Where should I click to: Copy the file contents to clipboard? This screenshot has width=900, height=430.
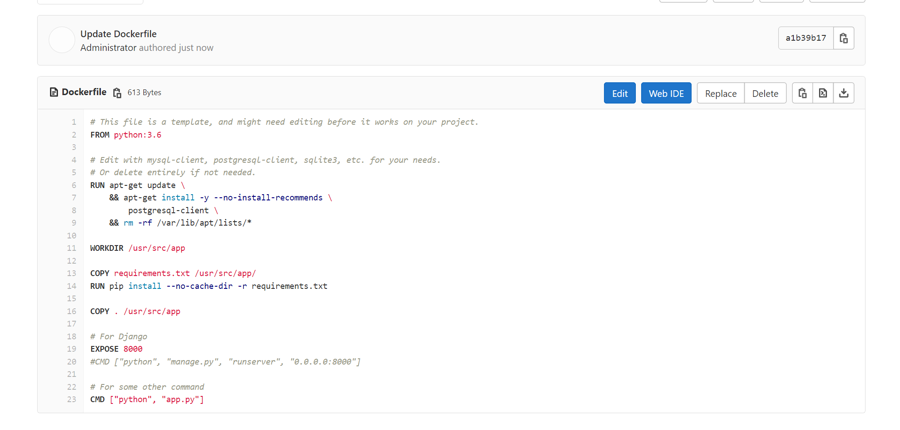tap(802, 93)
